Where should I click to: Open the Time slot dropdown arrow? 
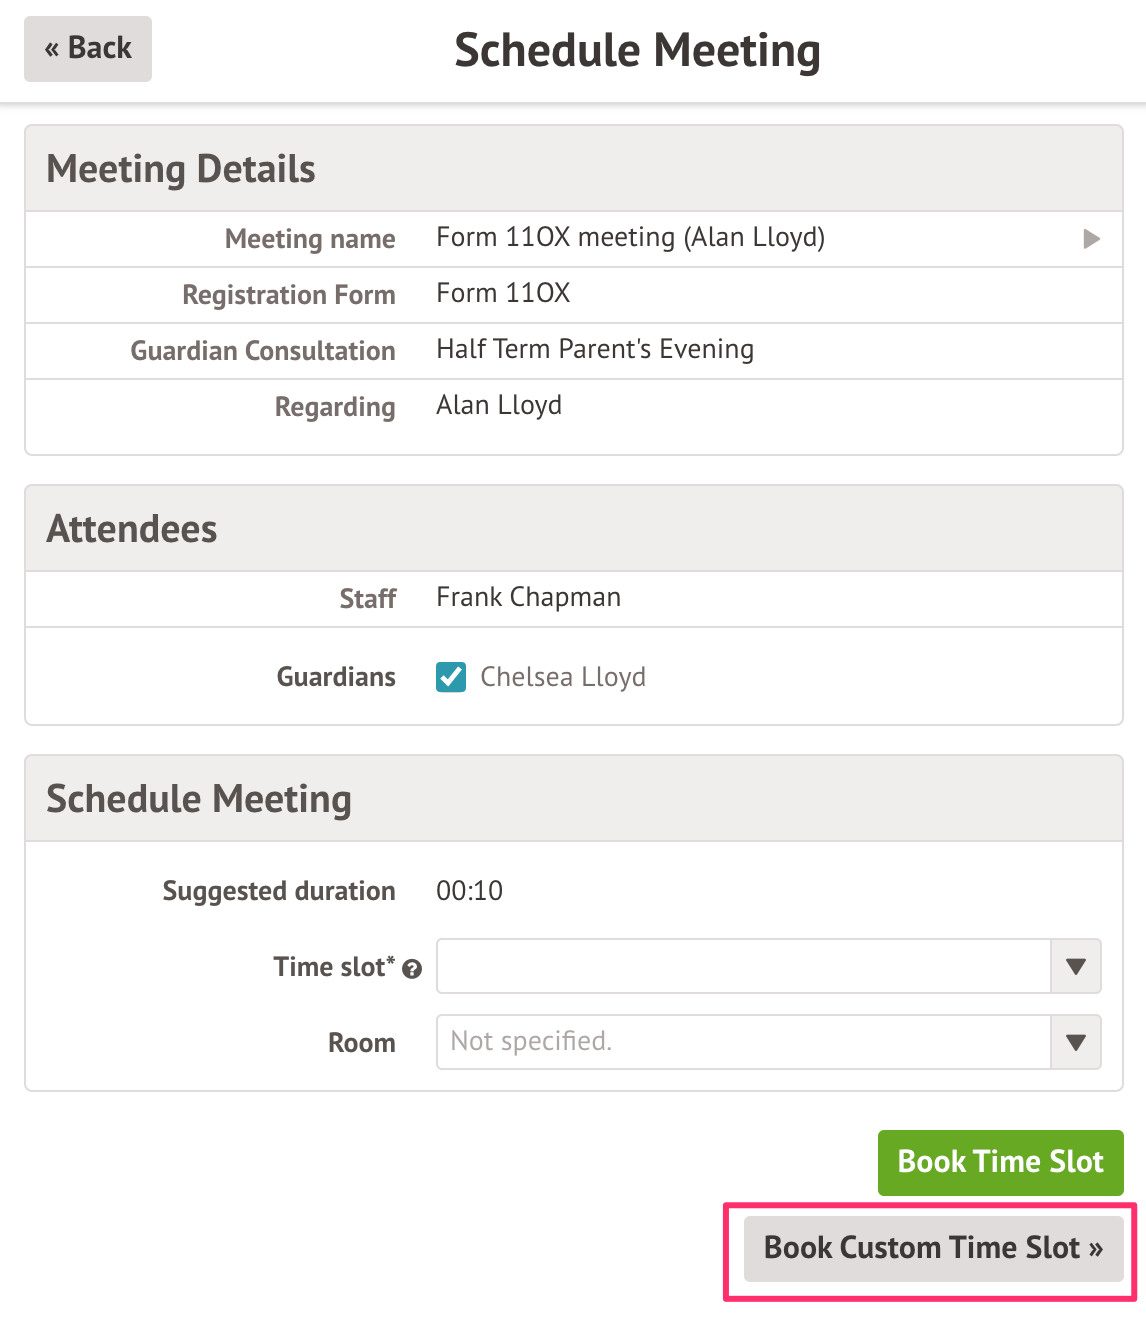point(1076,966)
